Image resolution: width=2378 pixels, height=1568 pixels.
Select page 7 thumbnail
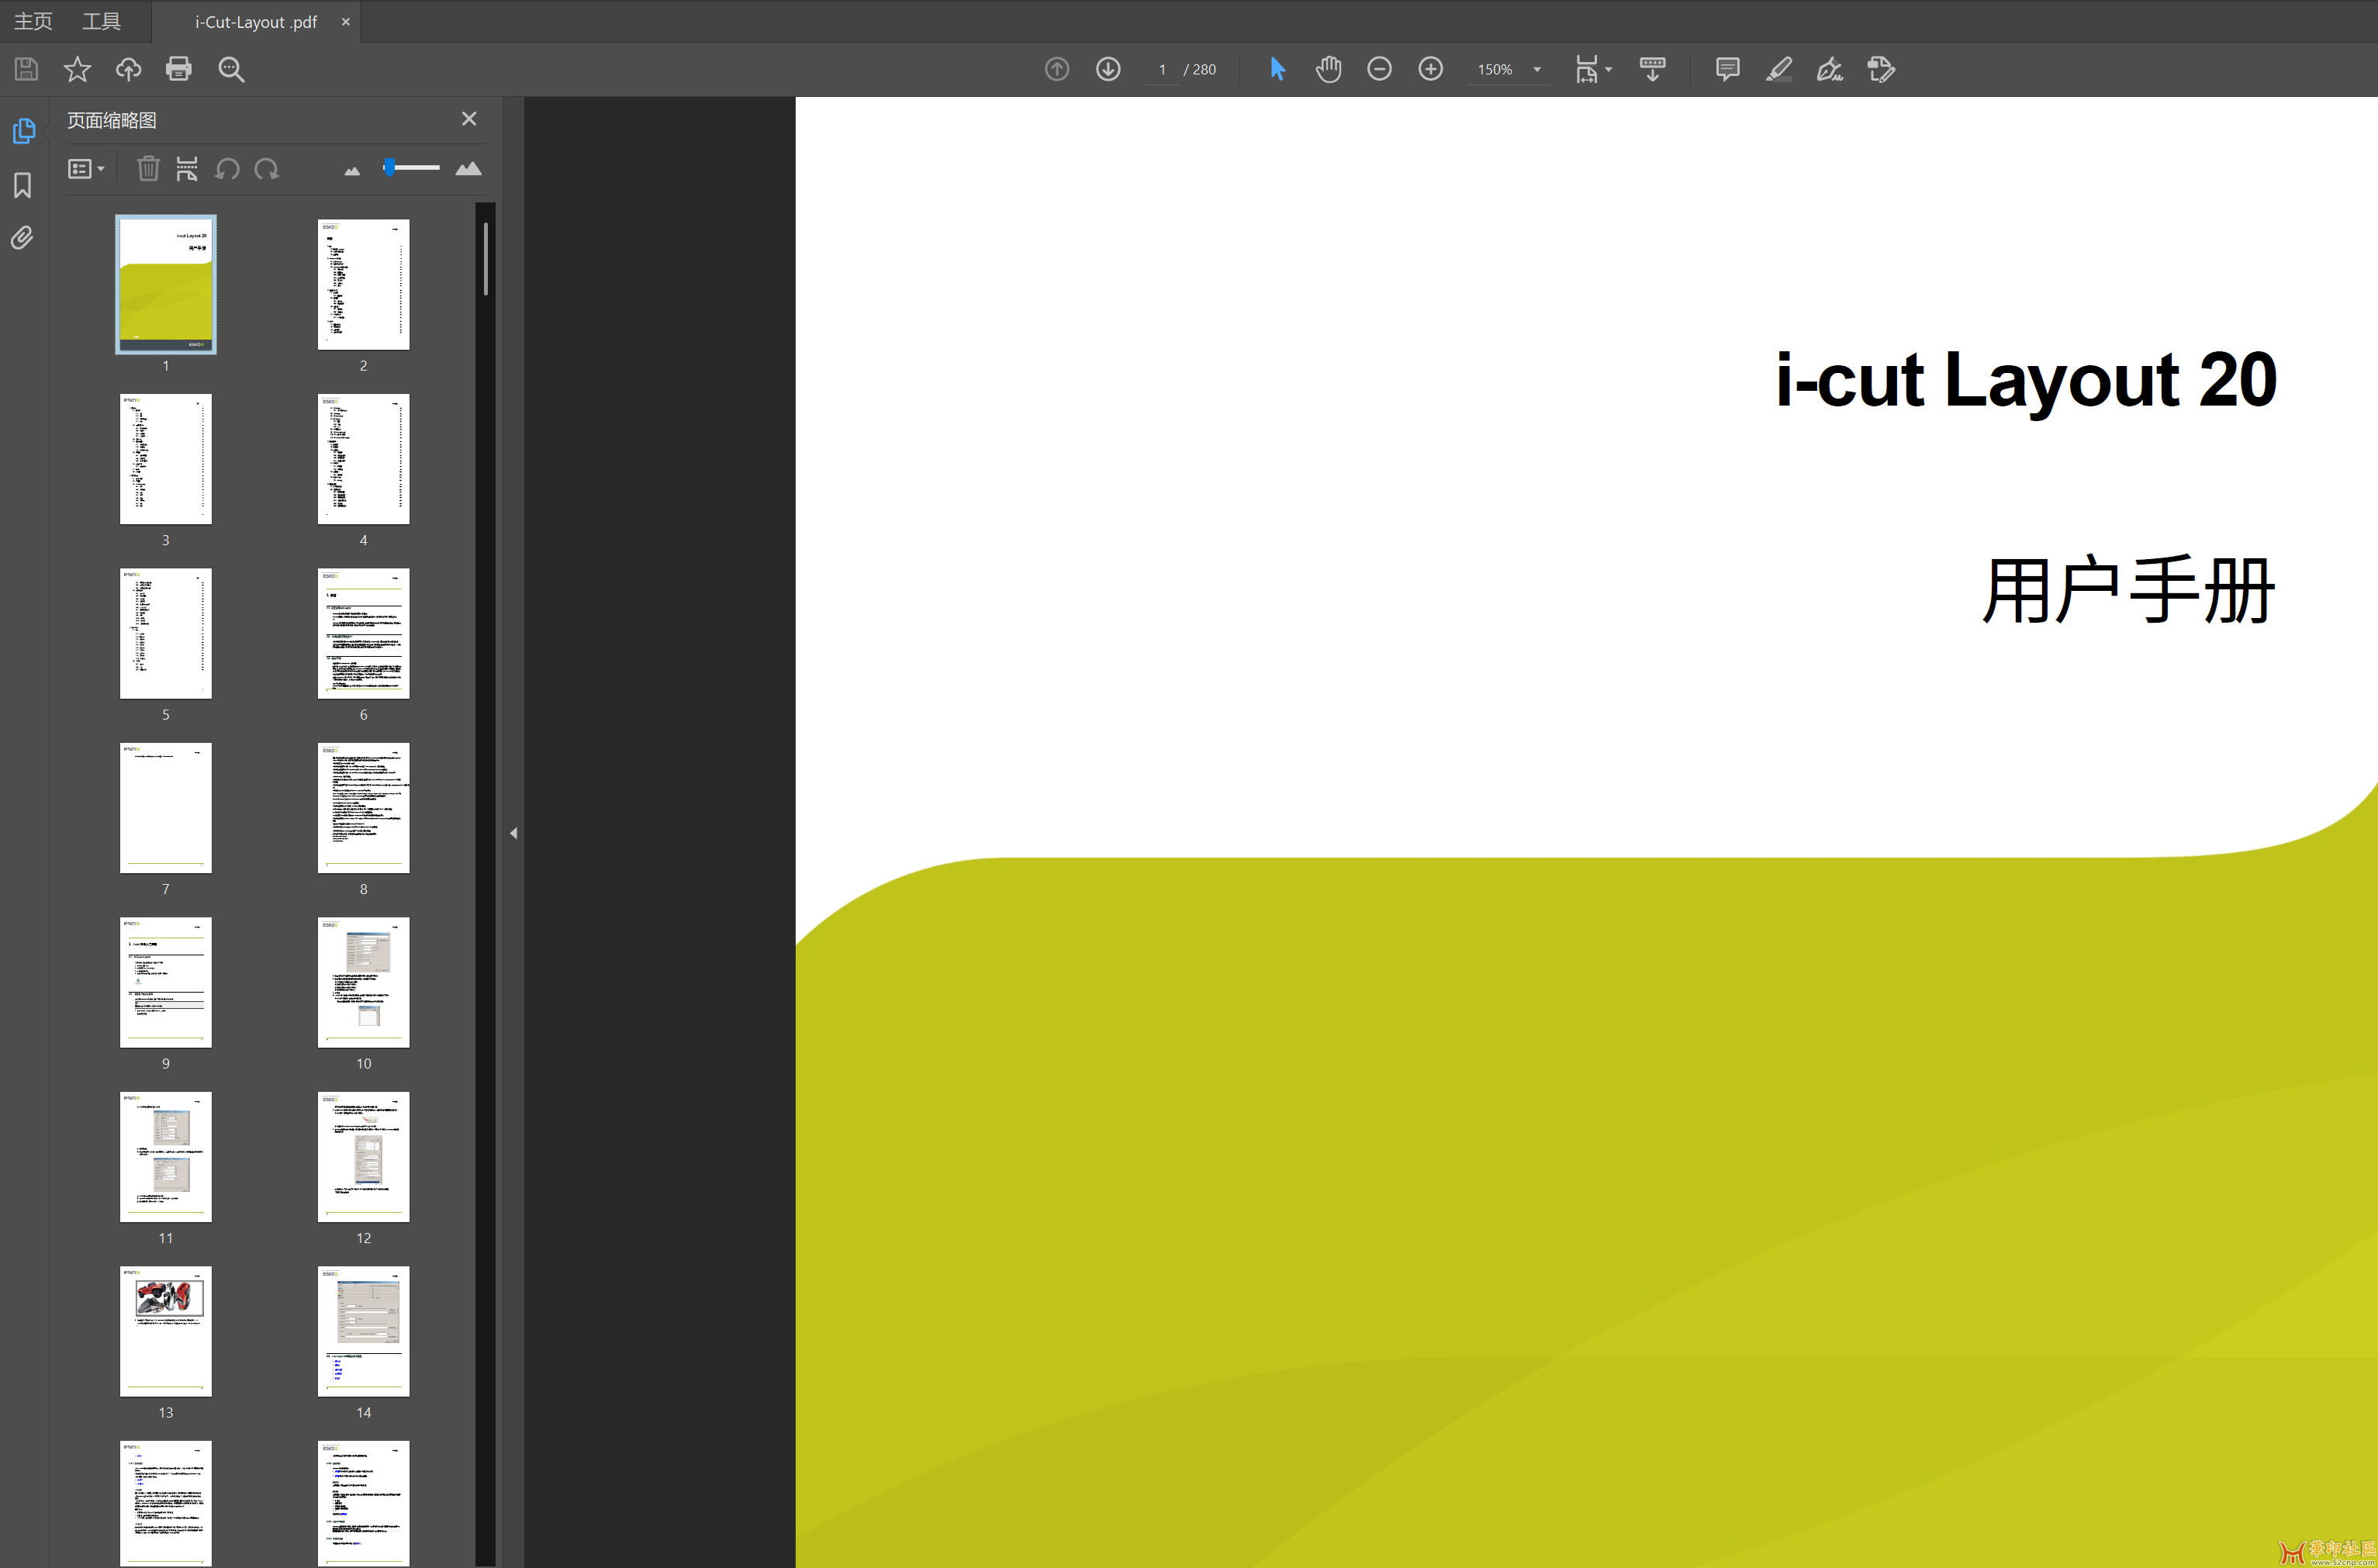(166, 808)
